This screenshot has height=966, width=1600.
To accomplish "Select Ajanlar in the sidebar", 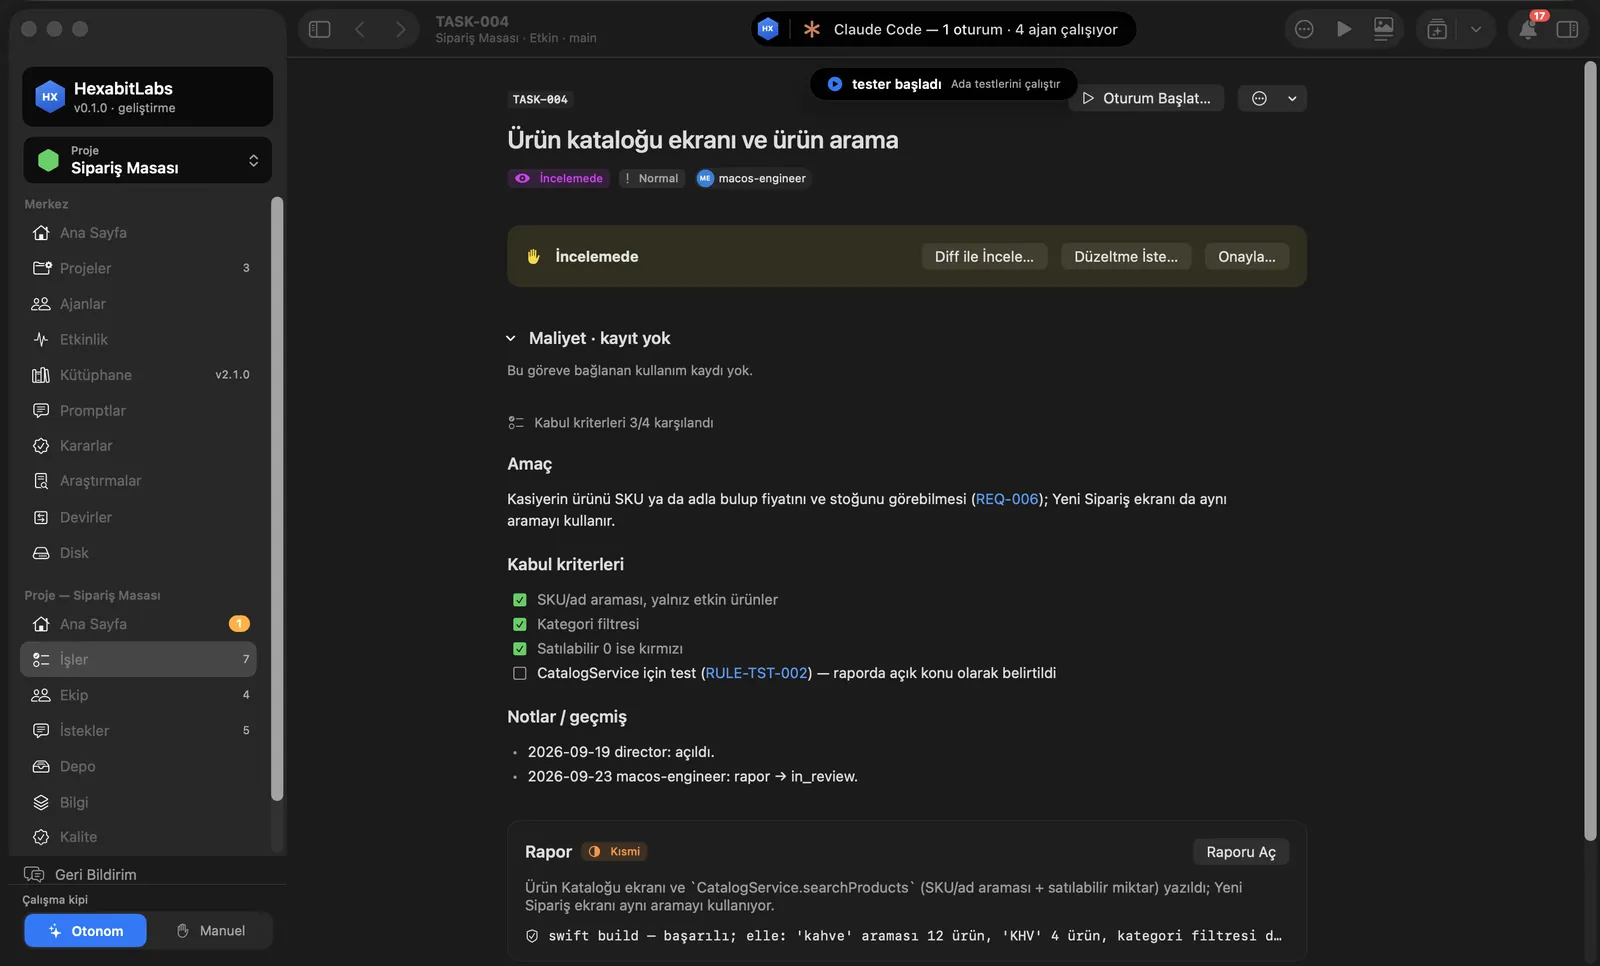I will (x=138, y=304).
